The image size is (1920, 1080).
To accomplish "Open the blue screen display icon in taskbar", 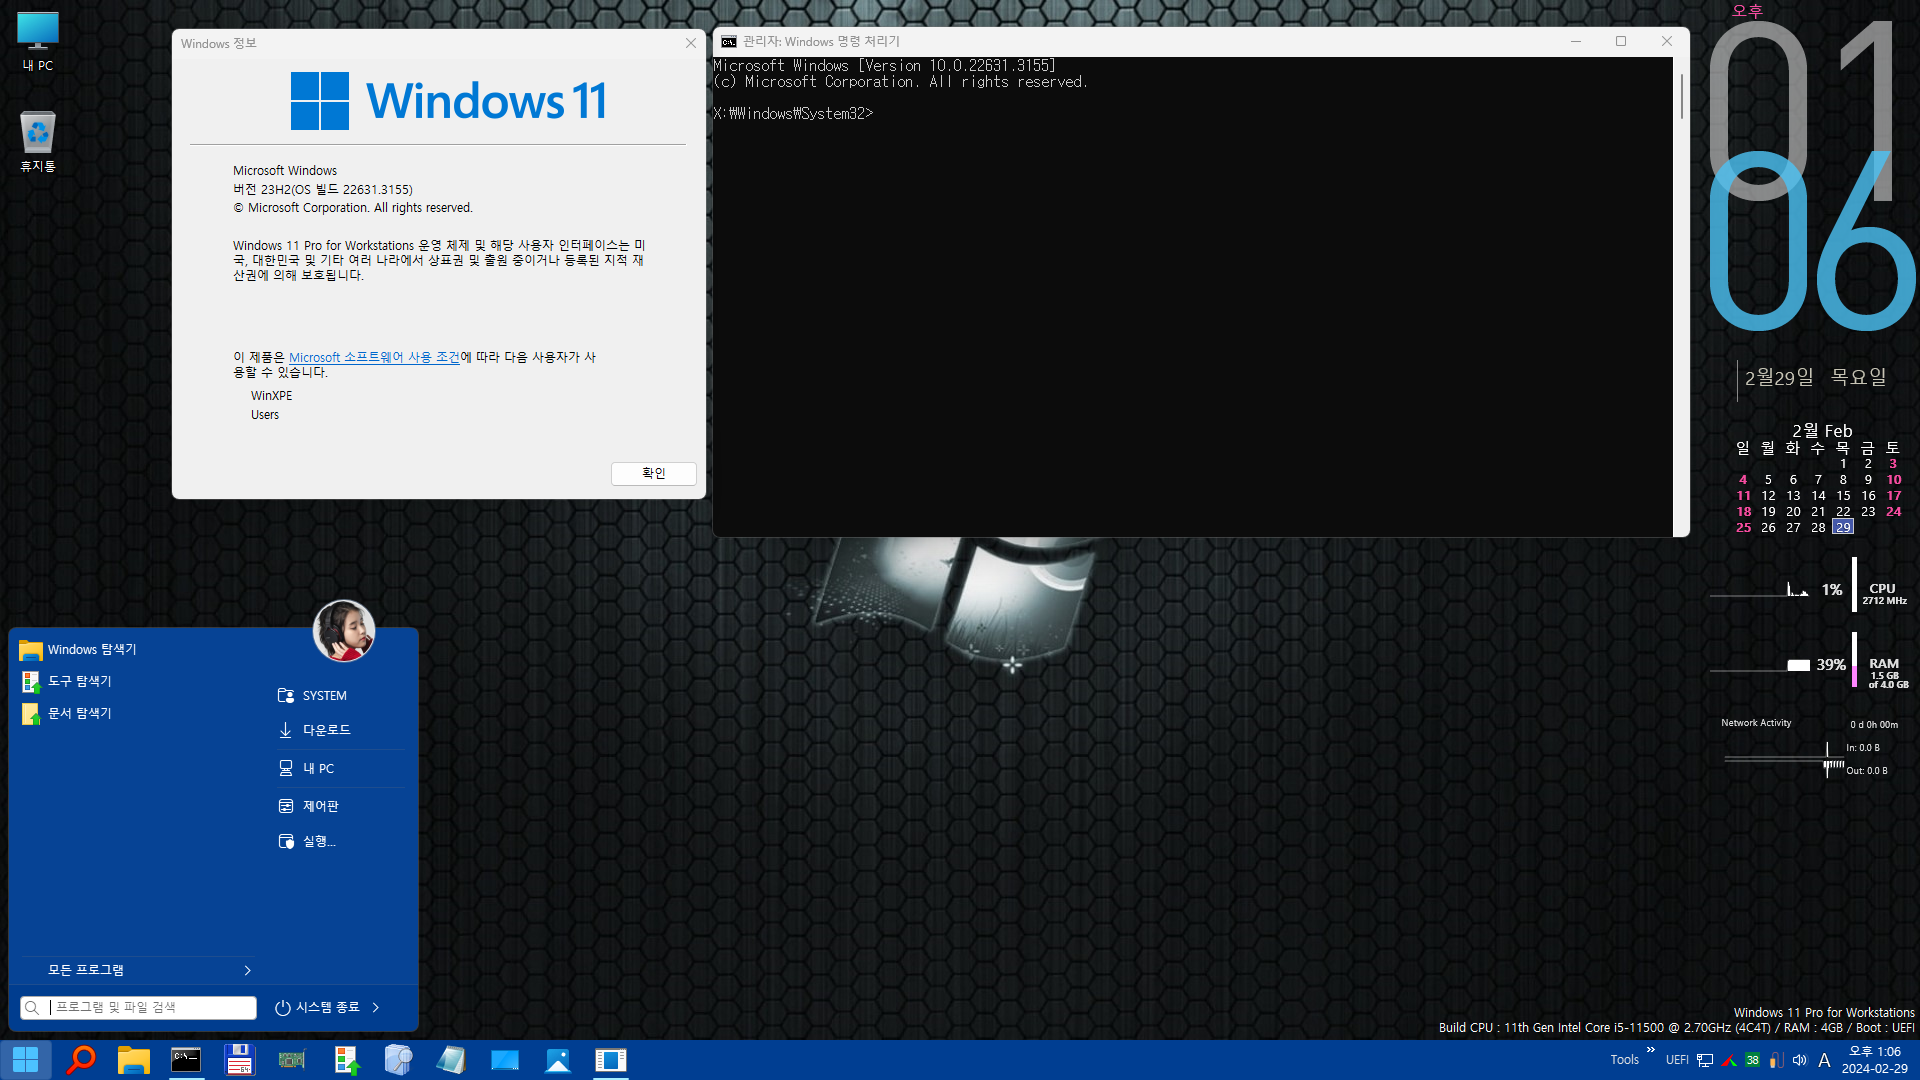I will pos(504,1060).
